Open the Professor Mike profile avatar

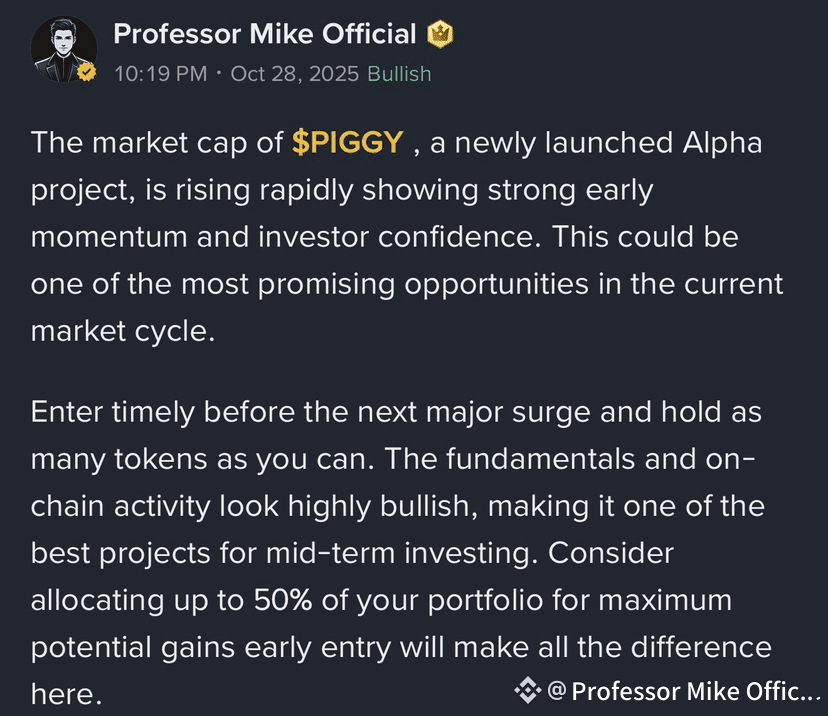(64, 50)
